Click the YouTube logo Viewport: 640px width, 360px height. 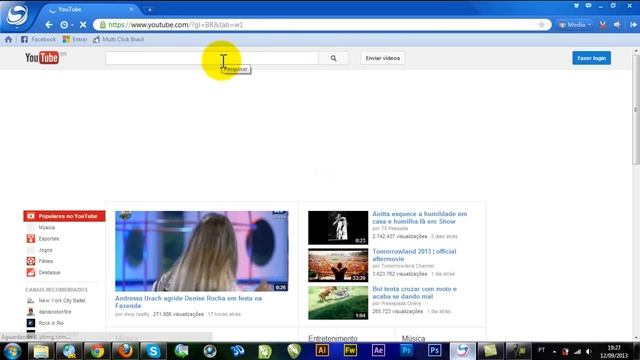[x=42, y=58]
